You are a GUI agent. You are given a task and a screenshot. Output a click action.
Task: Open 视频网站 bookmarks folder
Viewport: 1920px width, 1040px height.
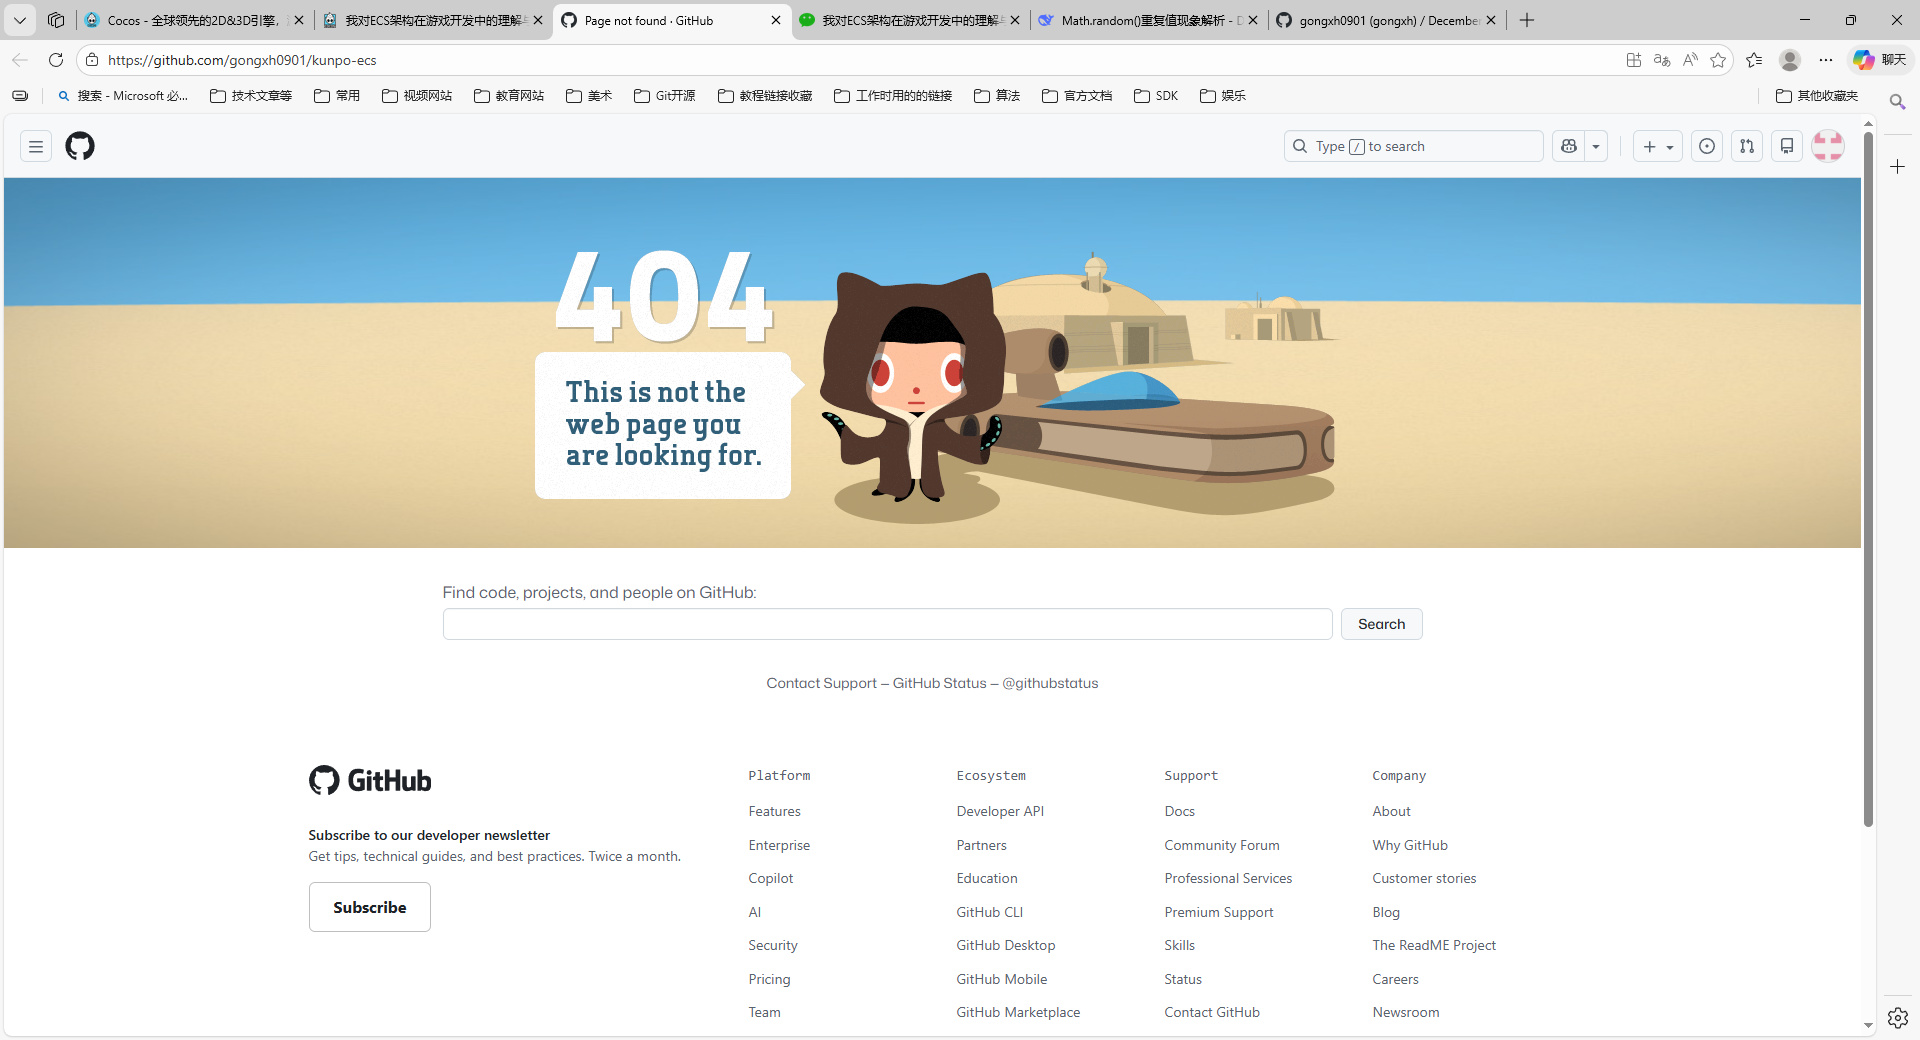pos(417,96)
